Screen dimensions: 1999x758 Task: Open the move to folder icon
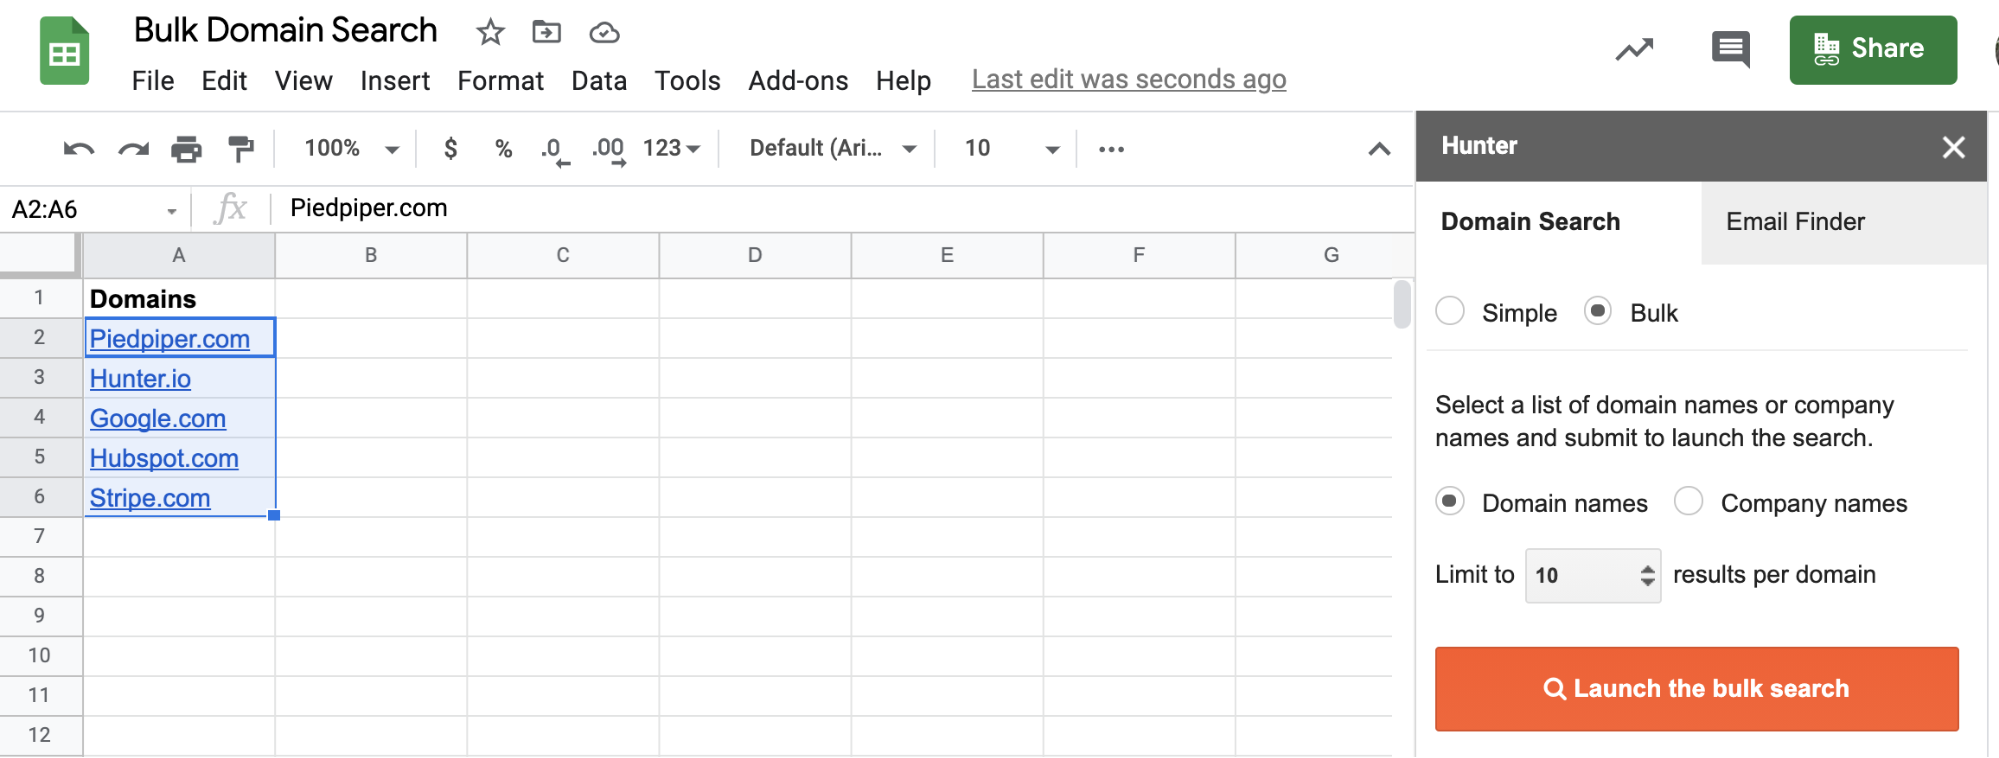(546, 32)
